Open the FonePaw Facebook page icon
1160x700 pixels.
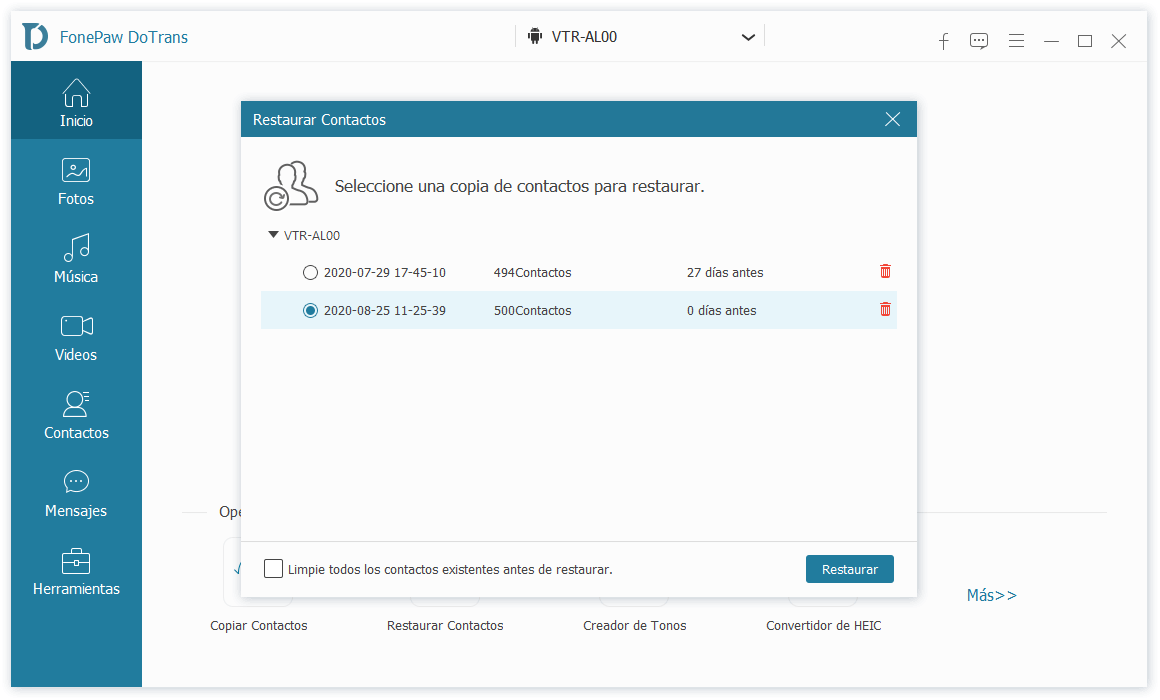[x=943, y=42]
